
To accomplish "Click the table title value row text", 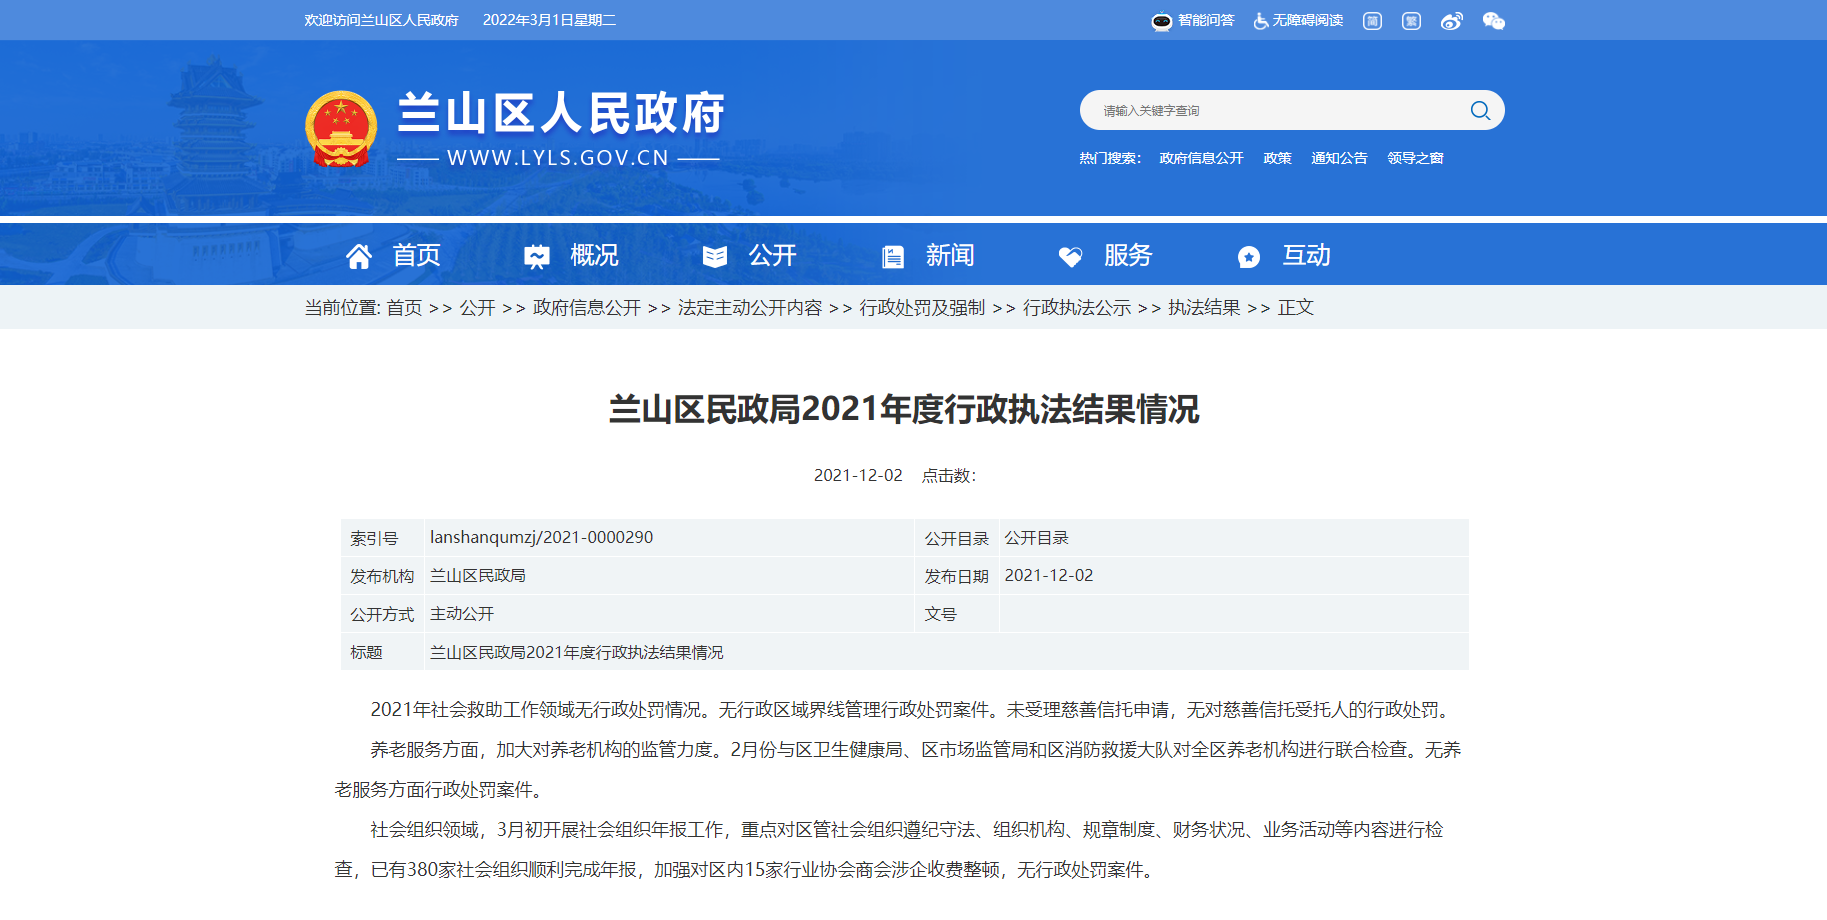I will tap(577, 652).
